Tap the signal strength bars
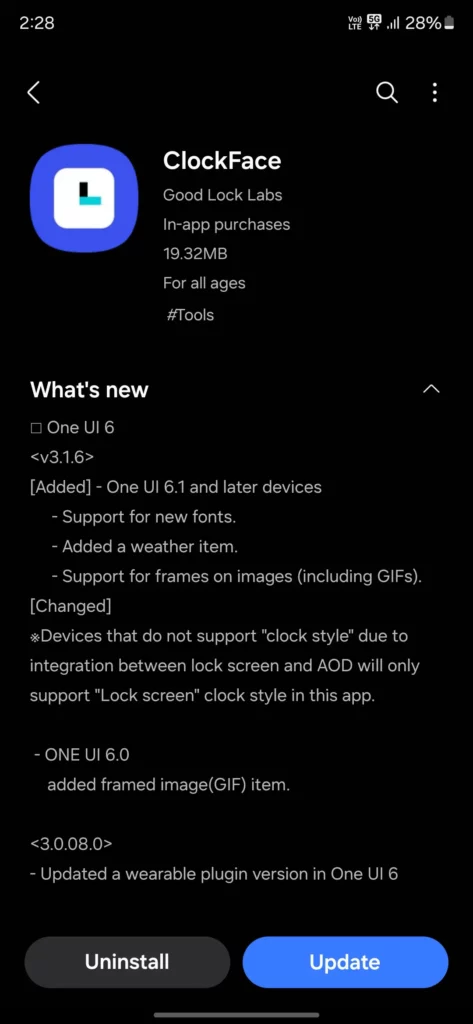This screenshot has height=1024, width=473. pos(393,24)
